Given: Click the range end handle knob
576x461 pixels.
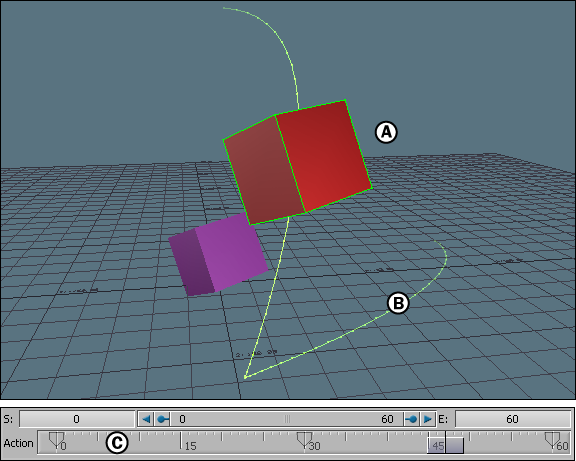Looking at the screenshot, I should click(412, 419).
